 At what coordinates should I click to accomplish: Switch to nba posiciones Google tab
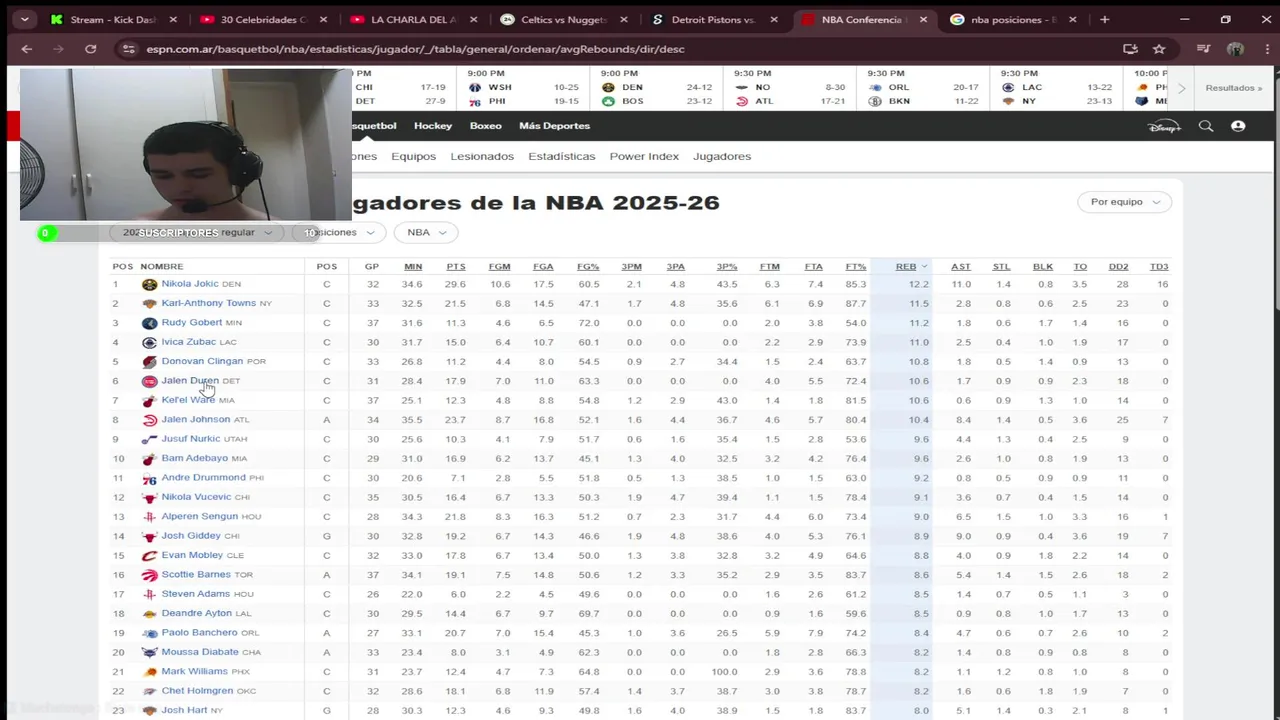[1013, 19]
